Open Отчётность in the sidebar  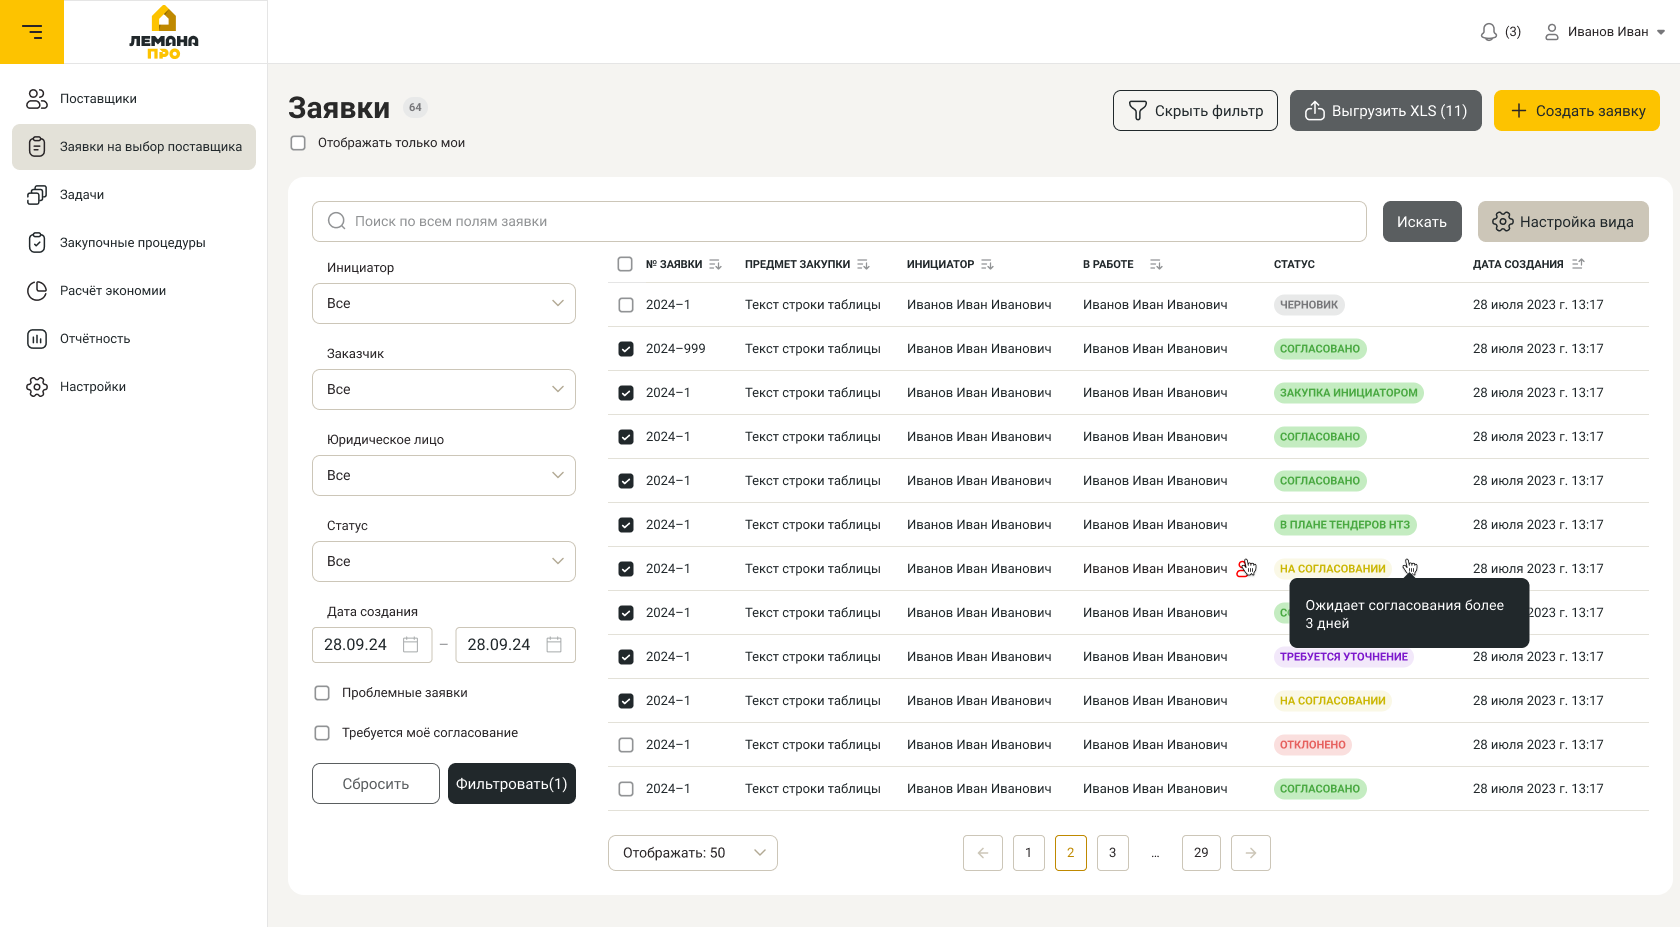134,338
